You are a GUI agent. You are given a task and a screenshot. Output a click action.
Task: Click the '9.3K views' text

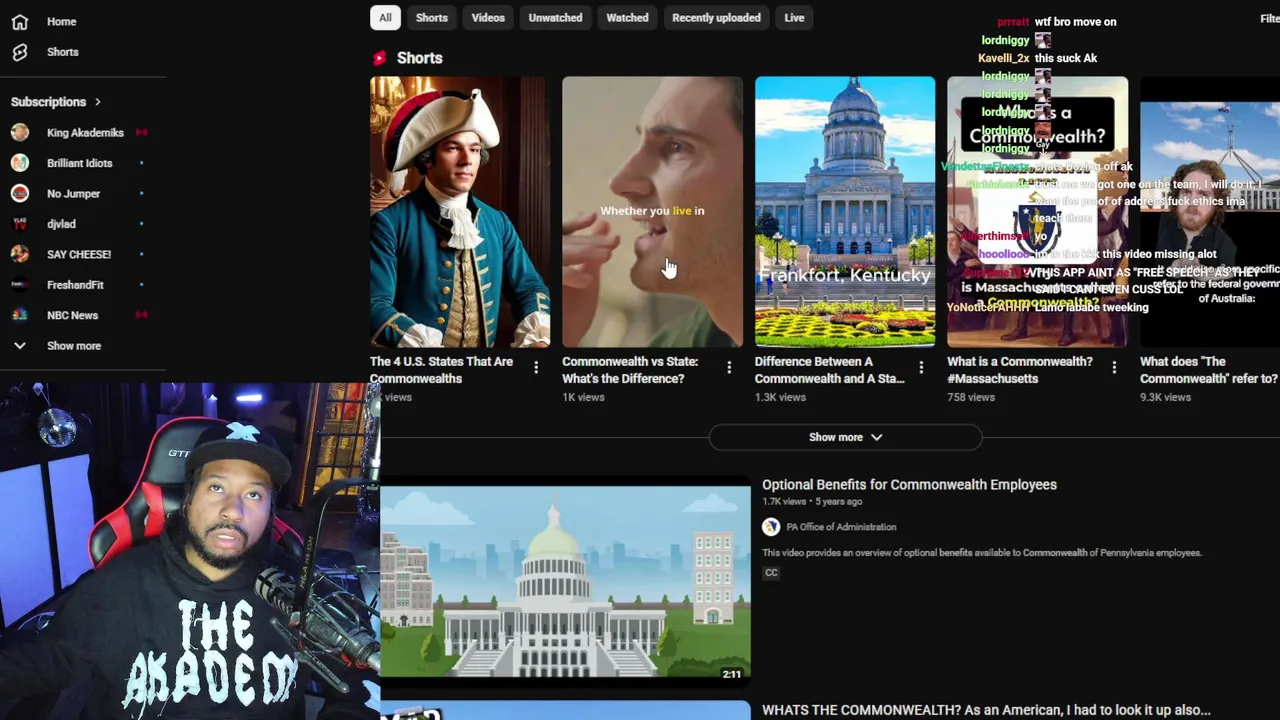point(1165,397)
